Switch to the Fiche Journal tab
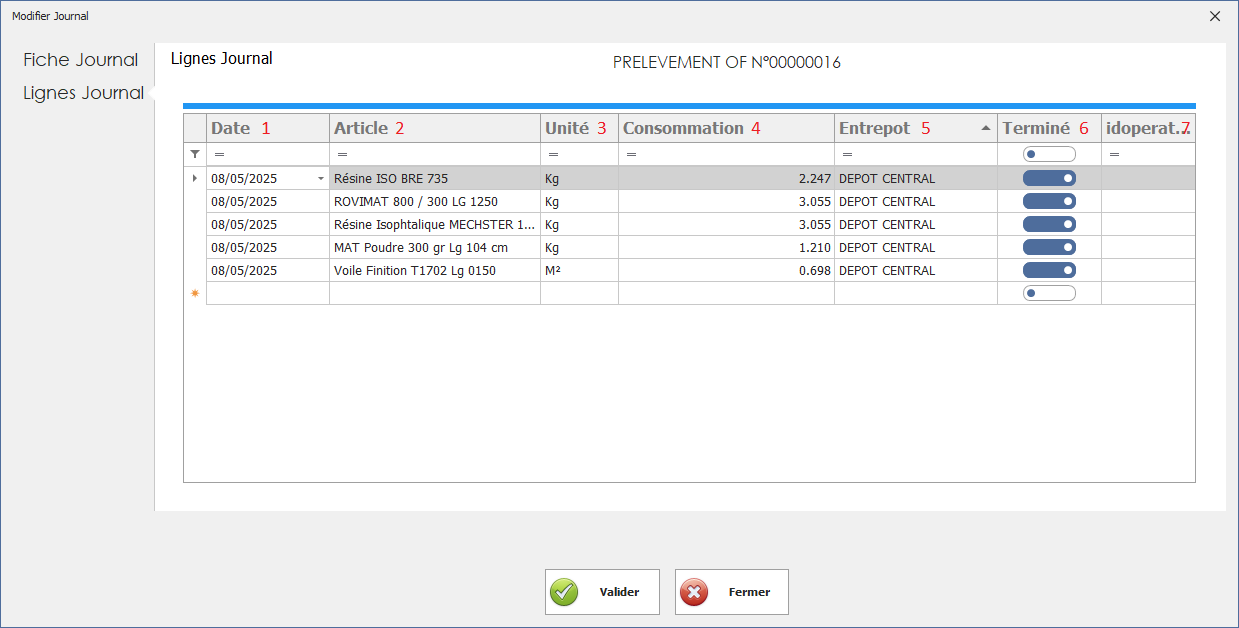The height and width of the screenshot is (628, 1239). 81,60
